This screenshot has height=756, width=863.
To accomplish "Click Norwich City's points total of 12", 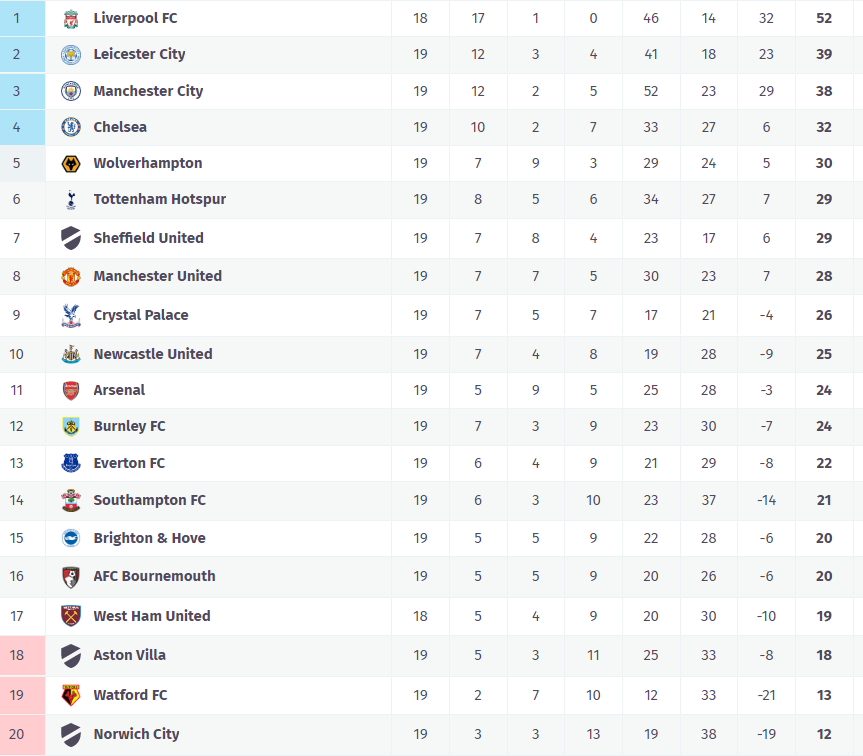I will click(824, 734).
